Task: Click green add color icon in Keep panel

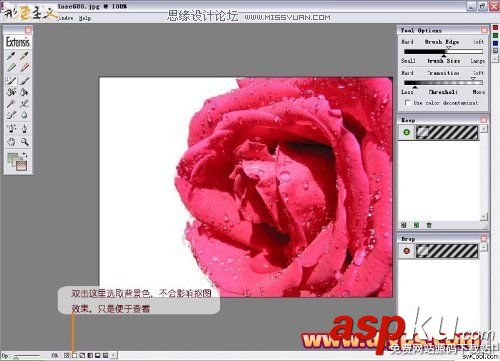Action: (x=416, y=225)
